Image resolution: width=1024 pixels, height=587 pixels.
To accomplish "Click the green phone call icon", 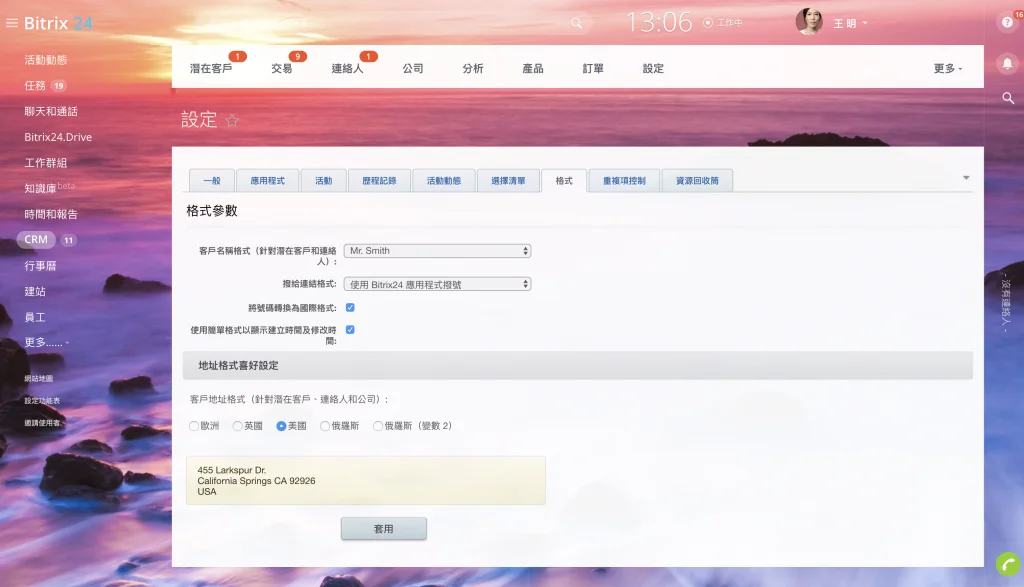I will [x=1007, y=563].
